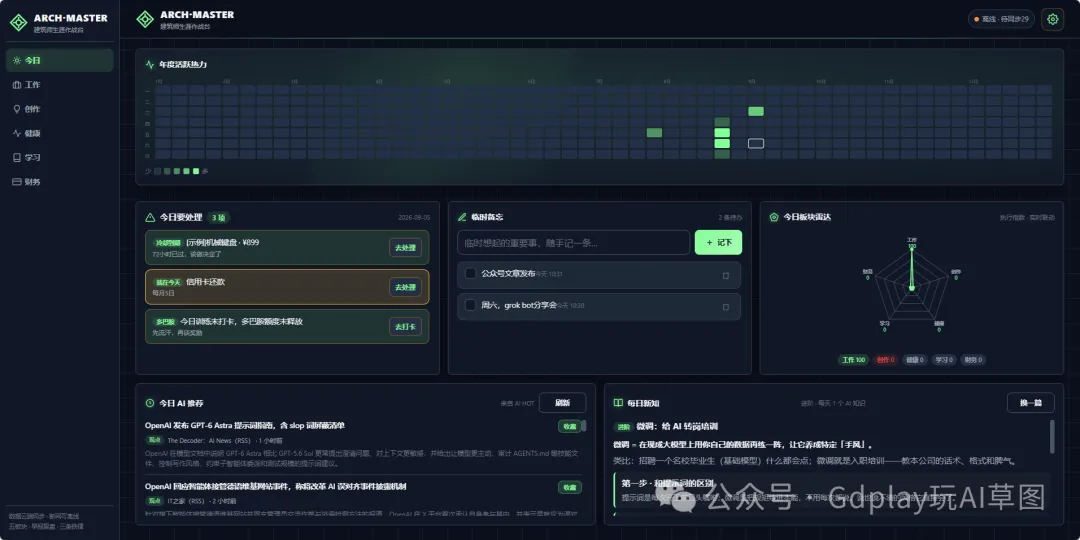Focus the 临时想起的重要事 memo input field

pyautogui.click(x=574, y=242)
